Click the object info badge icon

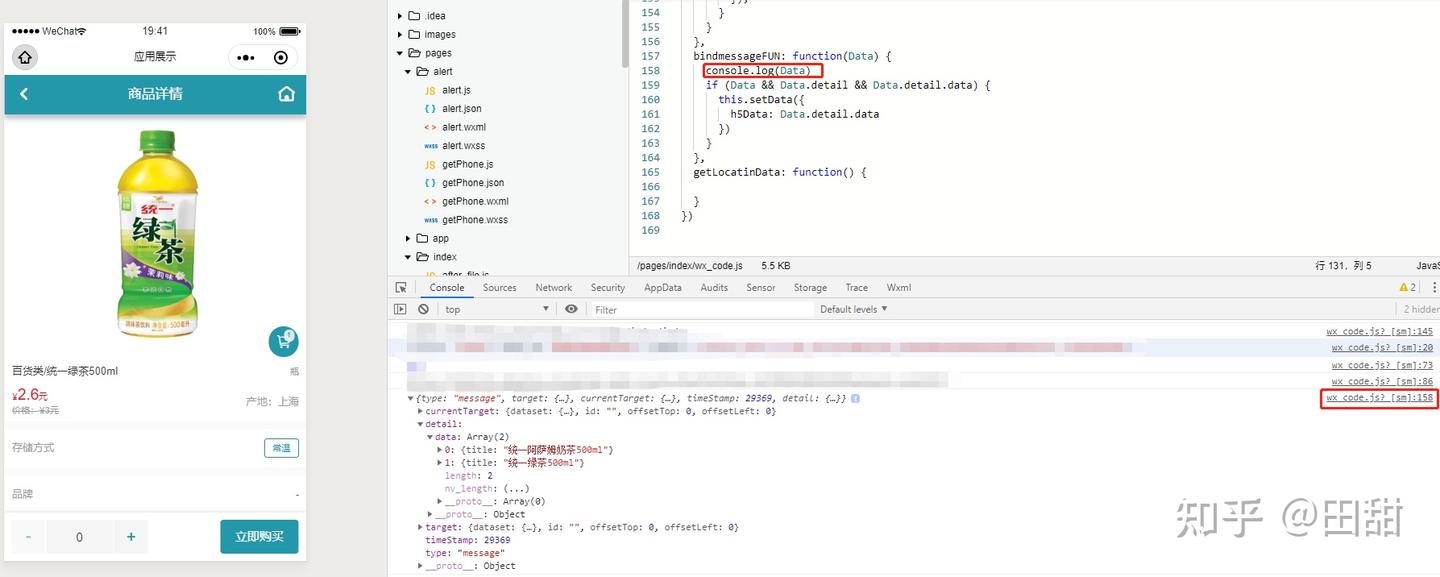(x=855, y=398)
